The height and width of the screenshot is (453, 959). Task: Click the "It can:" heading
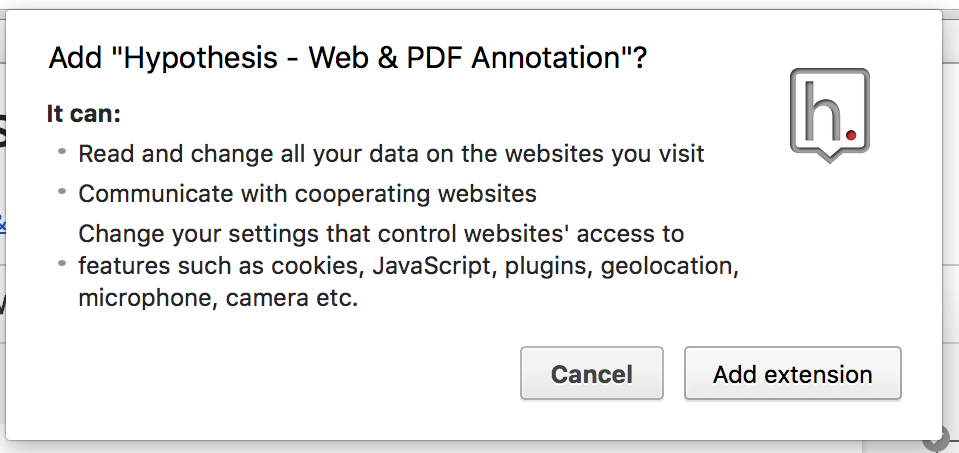[x=84, y=114]
